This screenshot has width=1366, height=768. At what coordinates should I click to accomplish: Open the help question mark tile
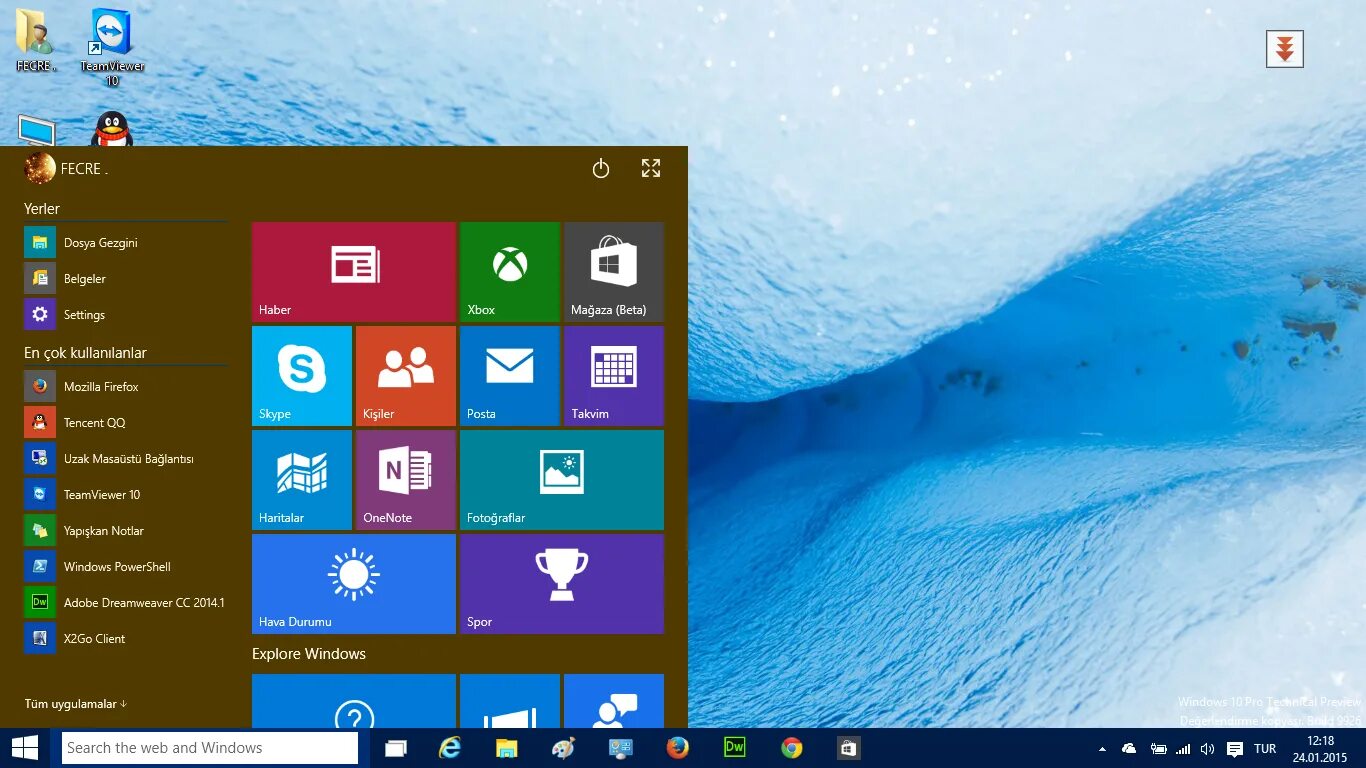[x=354, y=701]
